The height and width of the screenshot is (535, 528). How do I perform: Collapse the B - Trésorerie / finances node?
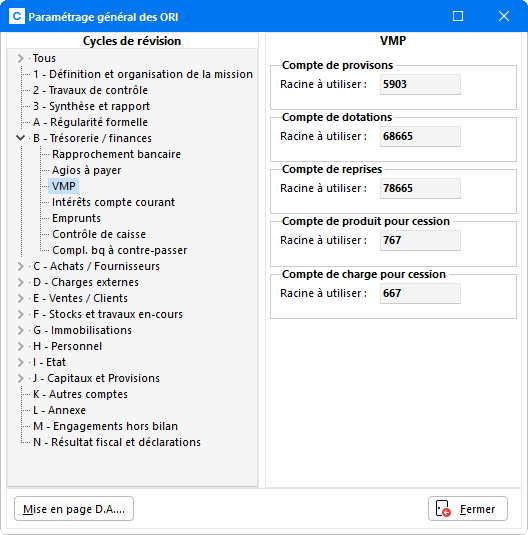[x=20, y=138]
